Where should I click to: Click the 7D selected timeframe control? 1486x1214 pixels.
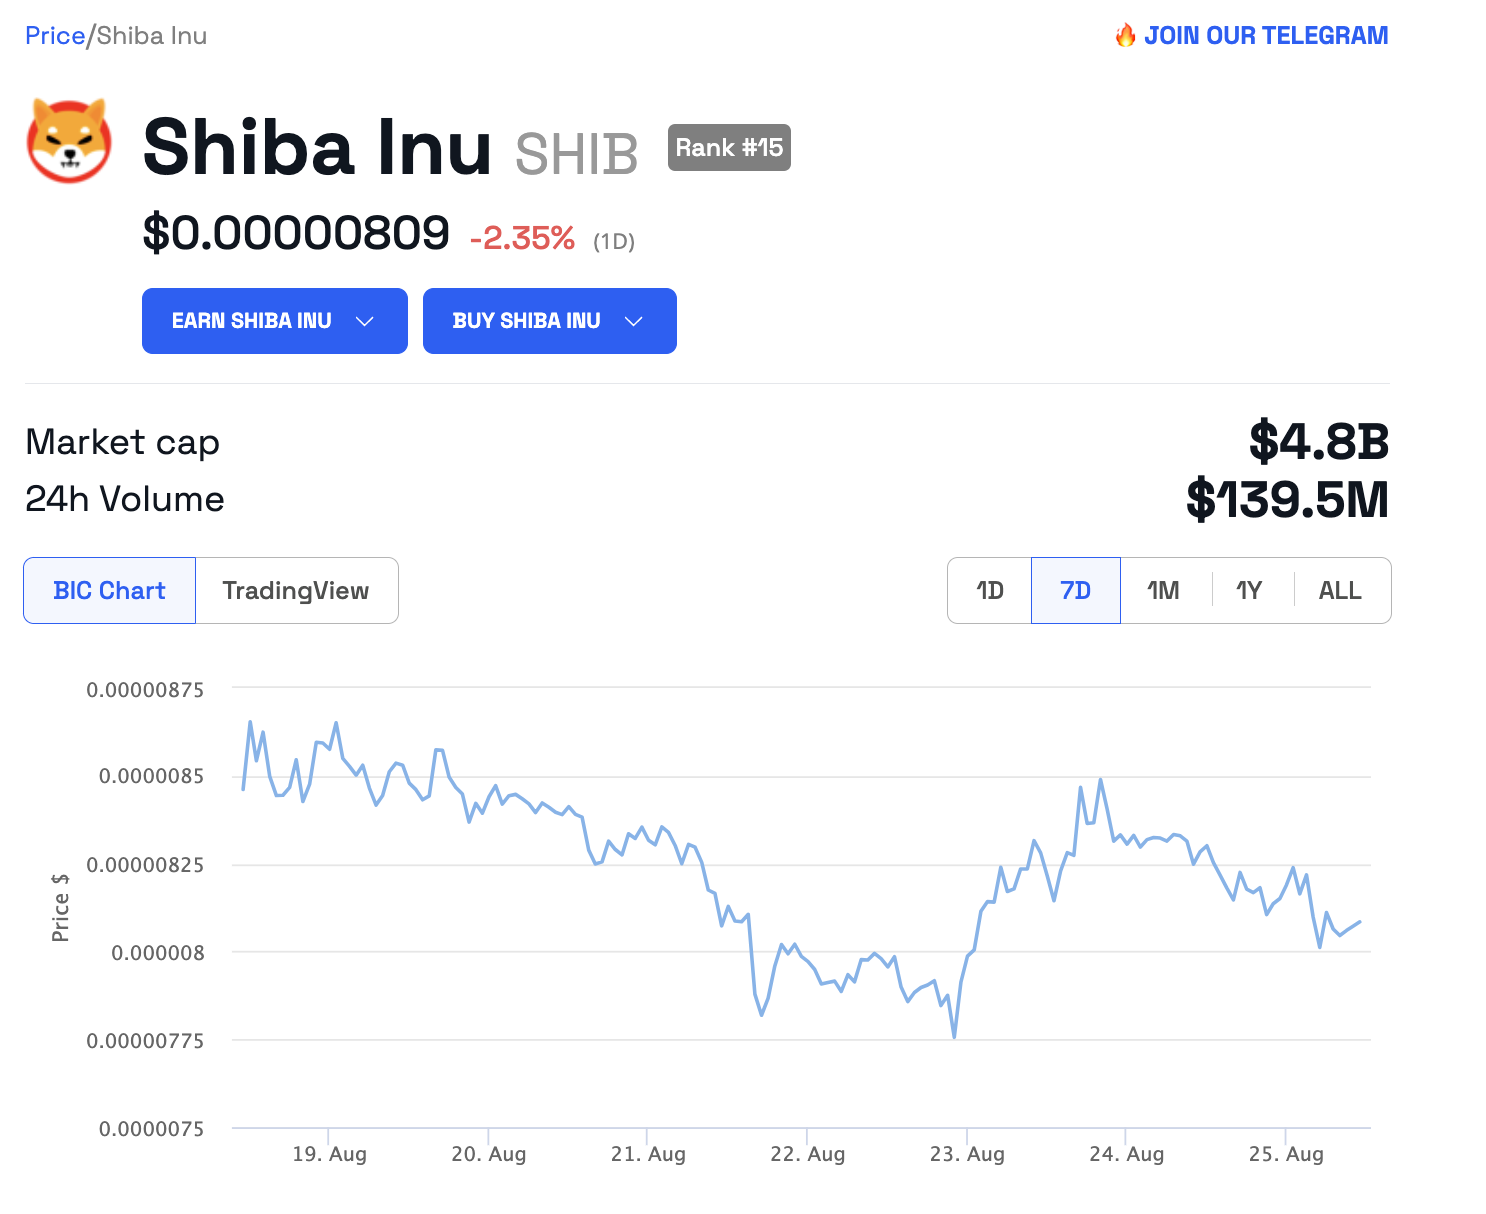[x=1075, y=590]
